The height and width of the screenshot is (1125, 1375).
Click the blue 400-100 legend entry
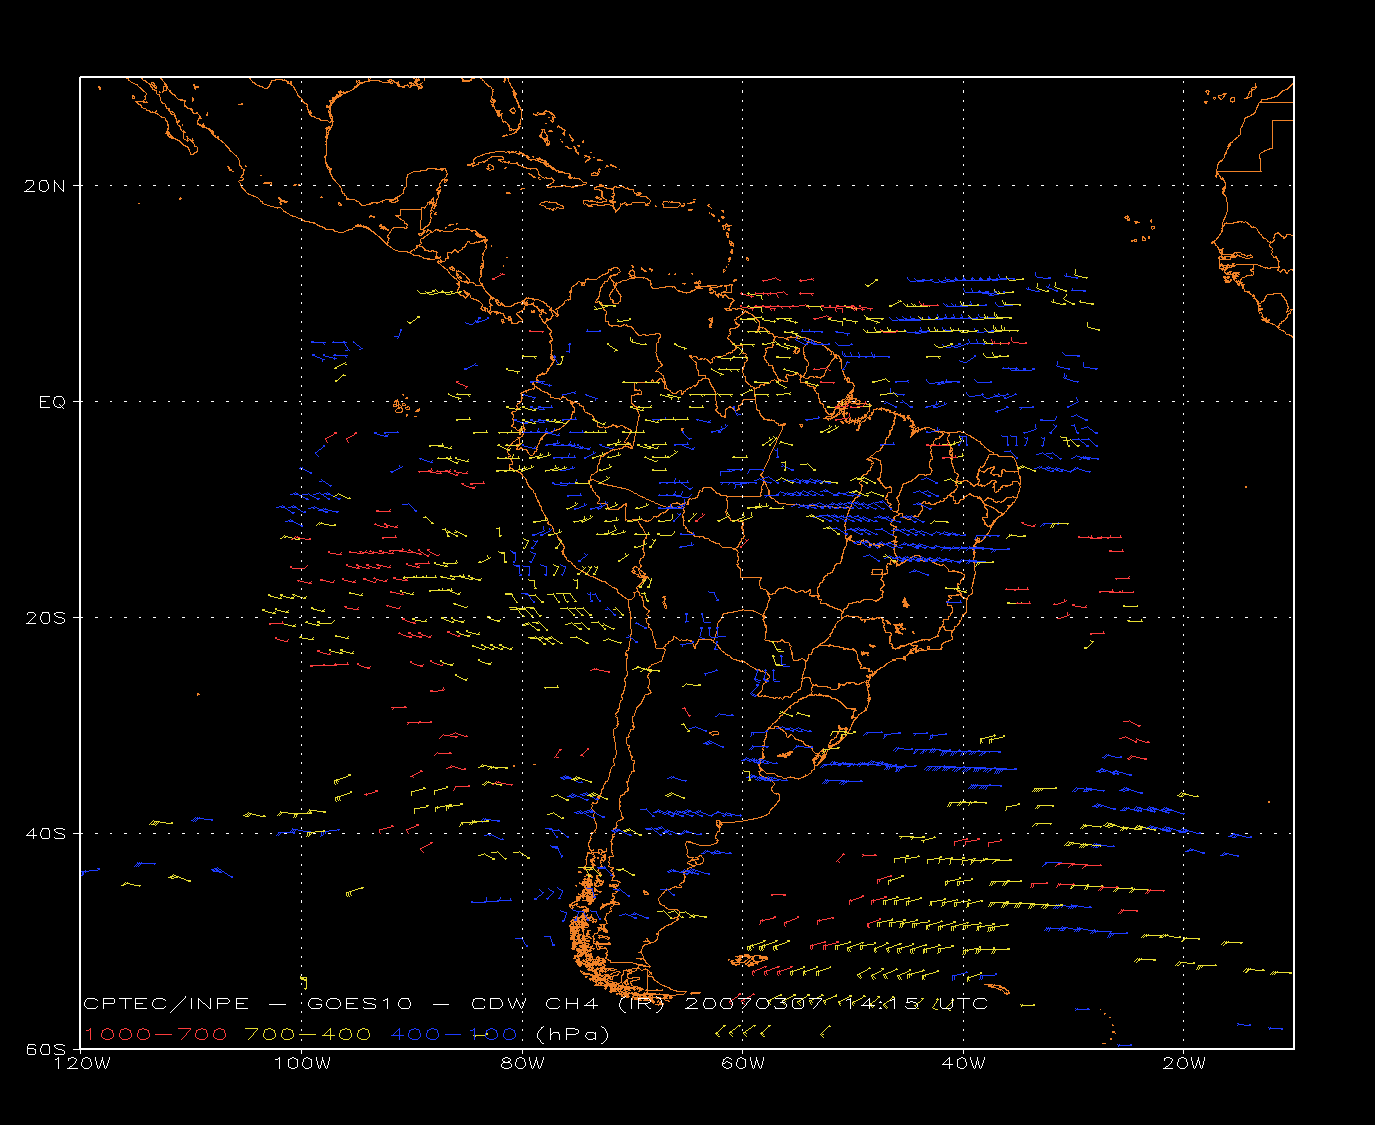(455, 1034)
